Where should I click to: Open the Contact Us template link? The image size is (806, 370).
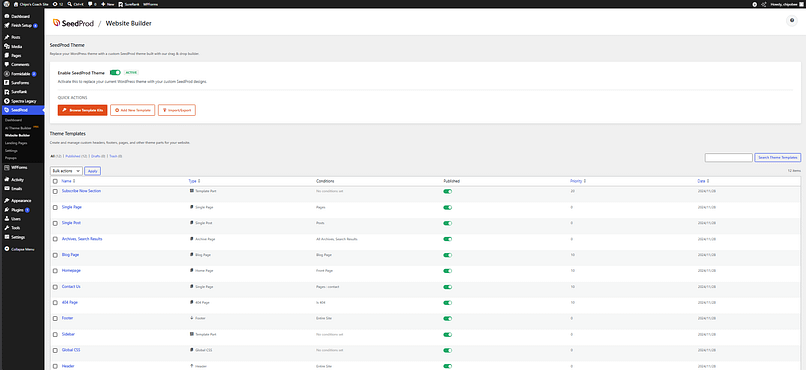(71, 286)
